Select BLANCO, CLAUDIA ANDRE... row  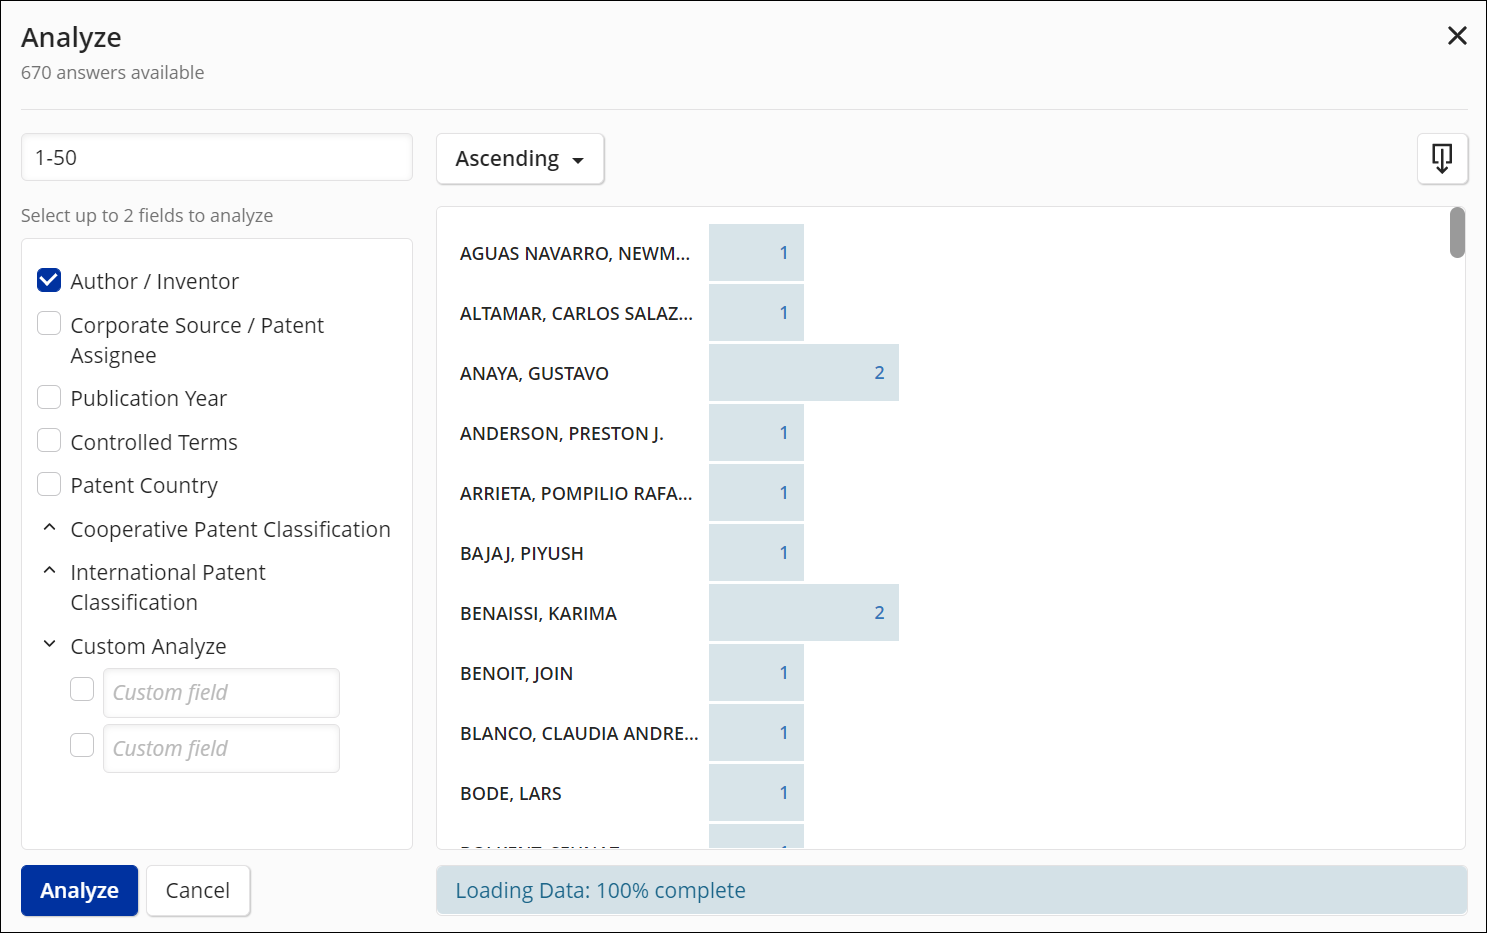579,733
